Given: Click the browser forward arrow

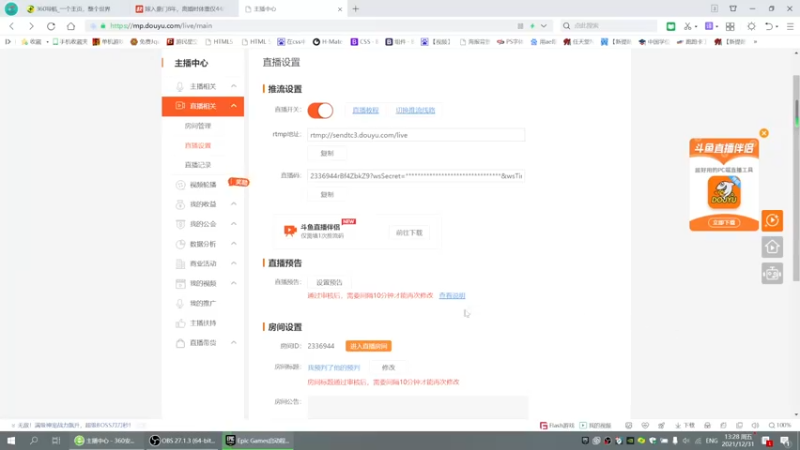Looking at the screenshot, I should tap(31, 26).
